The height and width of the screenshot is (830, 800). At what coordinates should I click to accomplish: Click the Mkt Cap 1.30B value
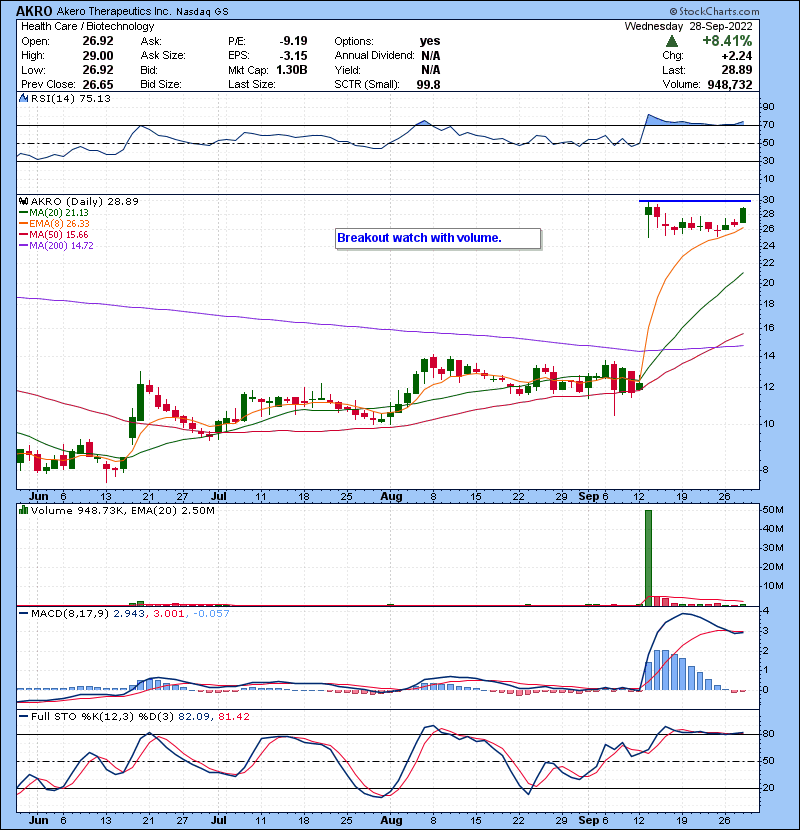(x=292, y=70)
